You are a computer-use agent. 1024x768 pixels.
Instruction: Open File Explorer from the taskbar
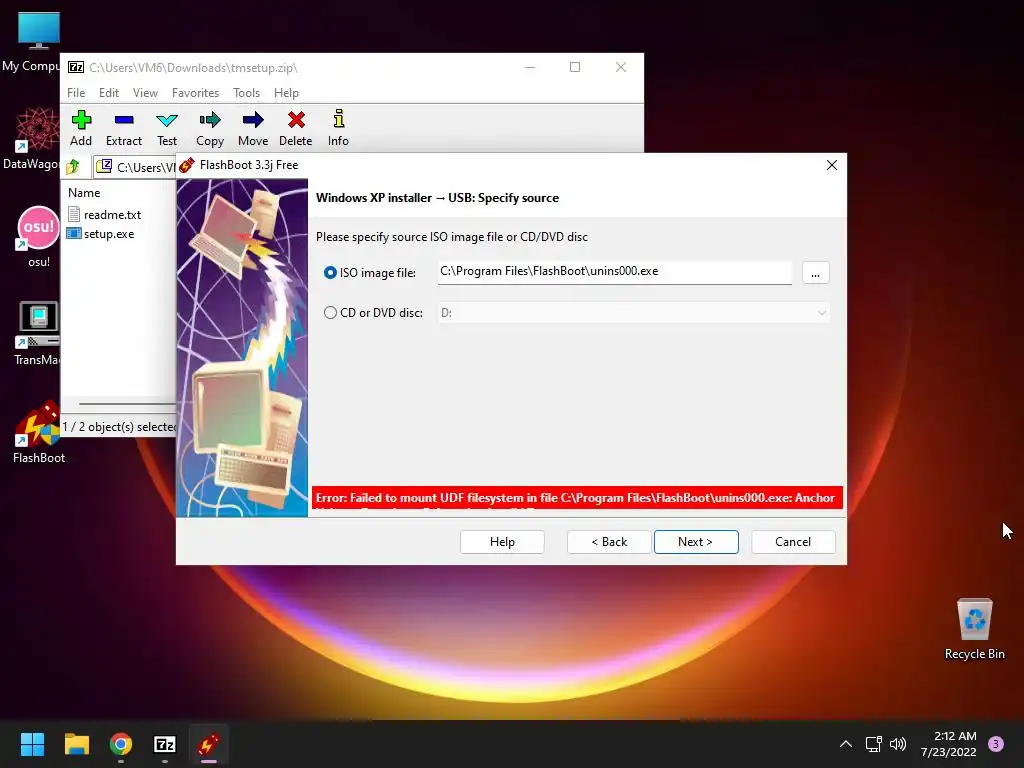pyautogui.click(x=76, y=744)
